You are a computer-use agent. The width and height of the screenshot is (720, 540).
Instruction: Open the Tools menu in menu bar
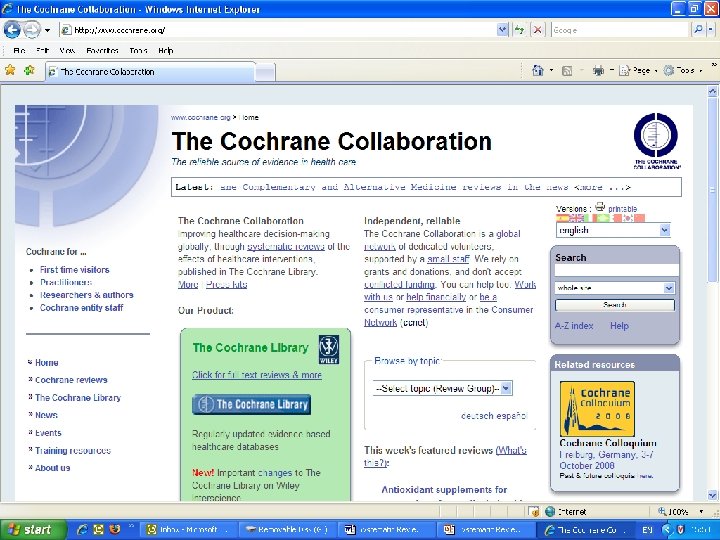(138, 51)
